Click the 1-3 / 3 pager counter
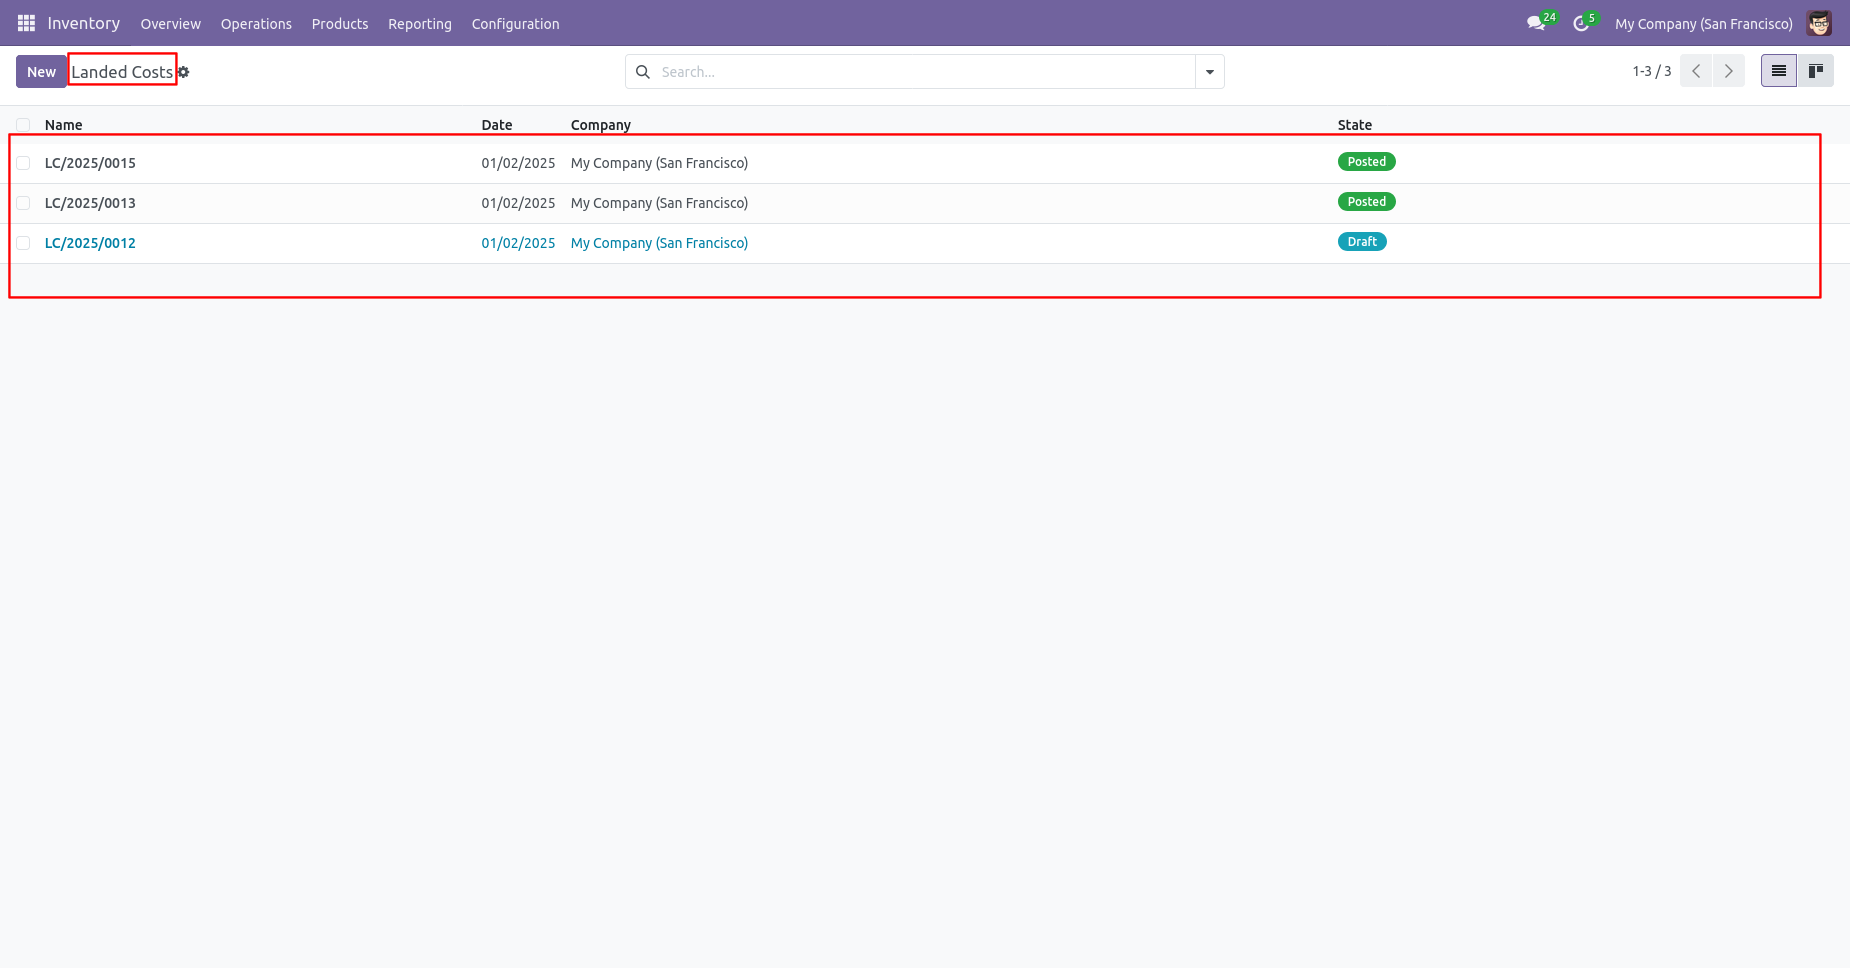Viewport: 1850px width, 968px height. pos(1652,71)
